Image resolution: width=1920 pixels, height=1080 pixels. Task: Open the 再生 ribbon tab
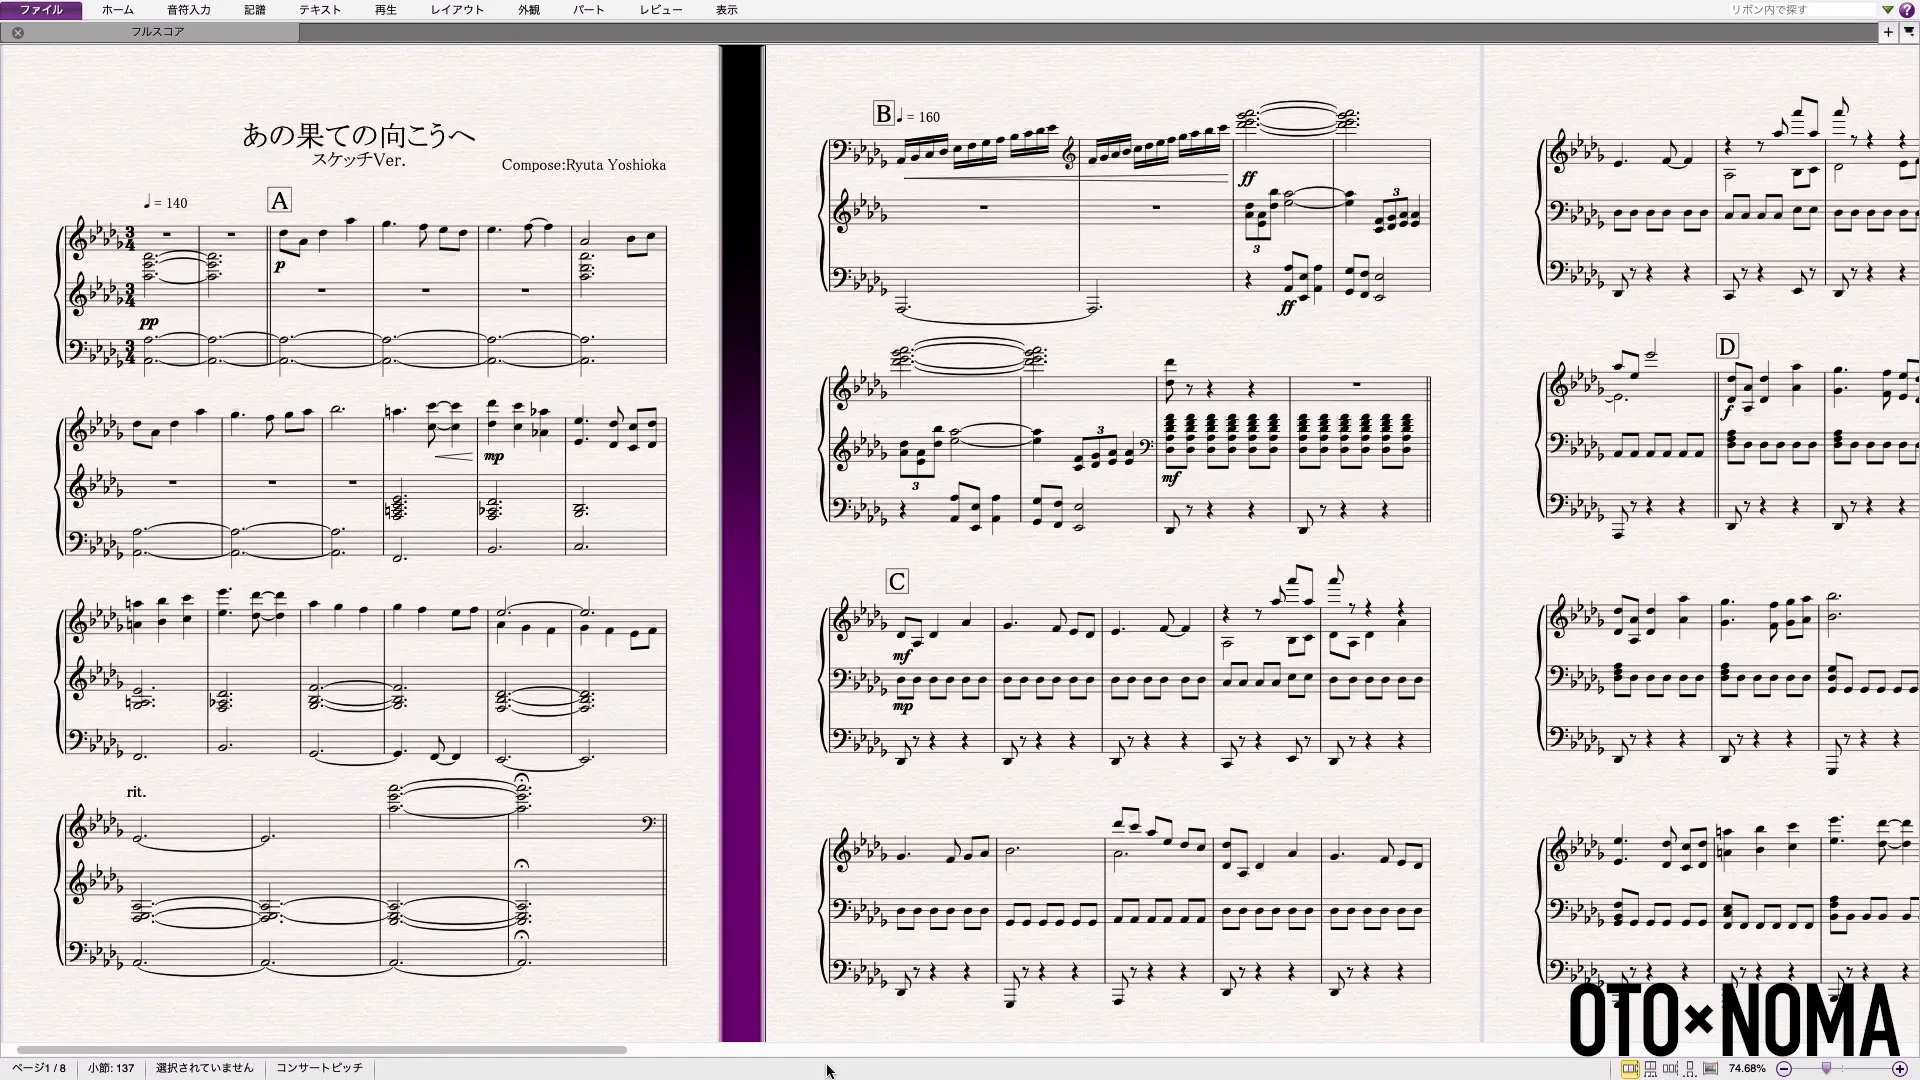(x=385, y=9)
